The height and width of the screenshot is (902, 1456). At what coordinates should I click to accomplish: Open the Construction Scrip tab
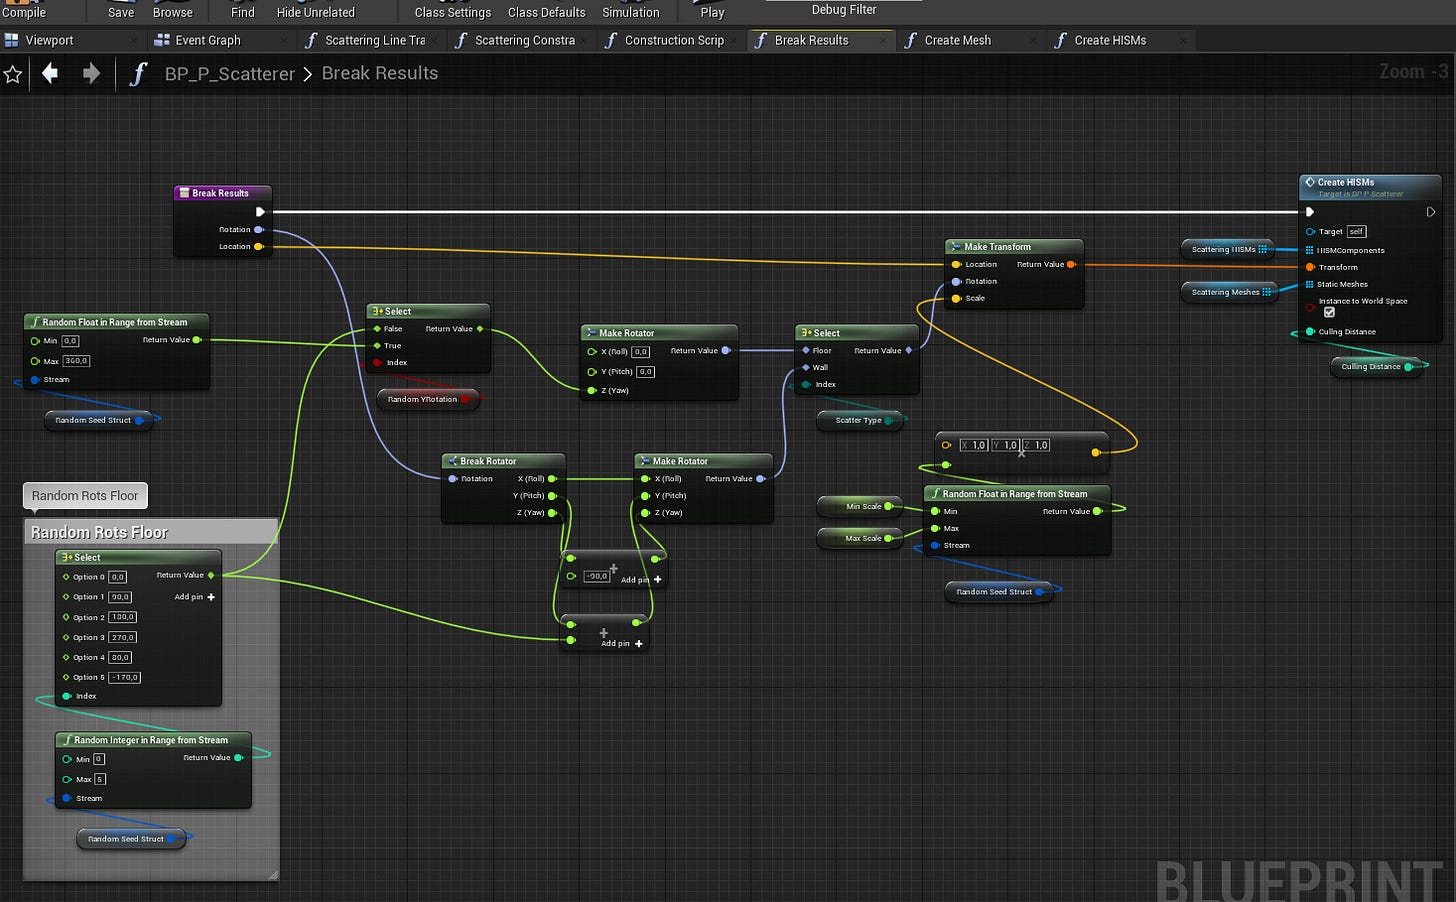pos(674,40)
